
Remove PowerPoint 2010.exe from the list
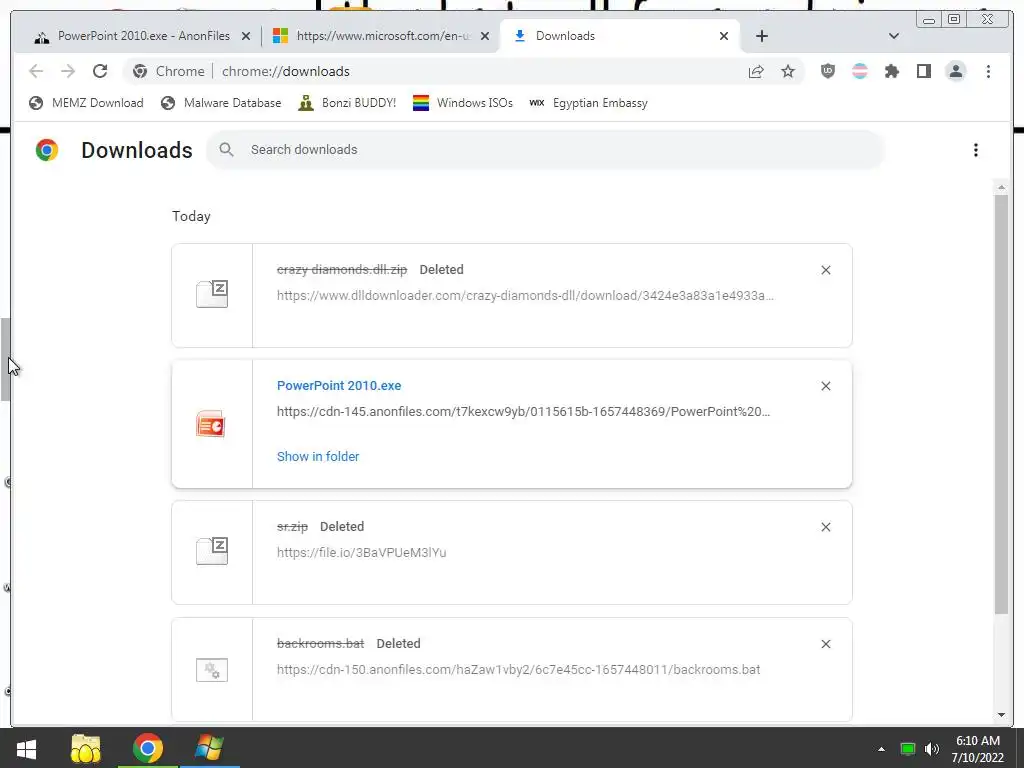(825, 386)
